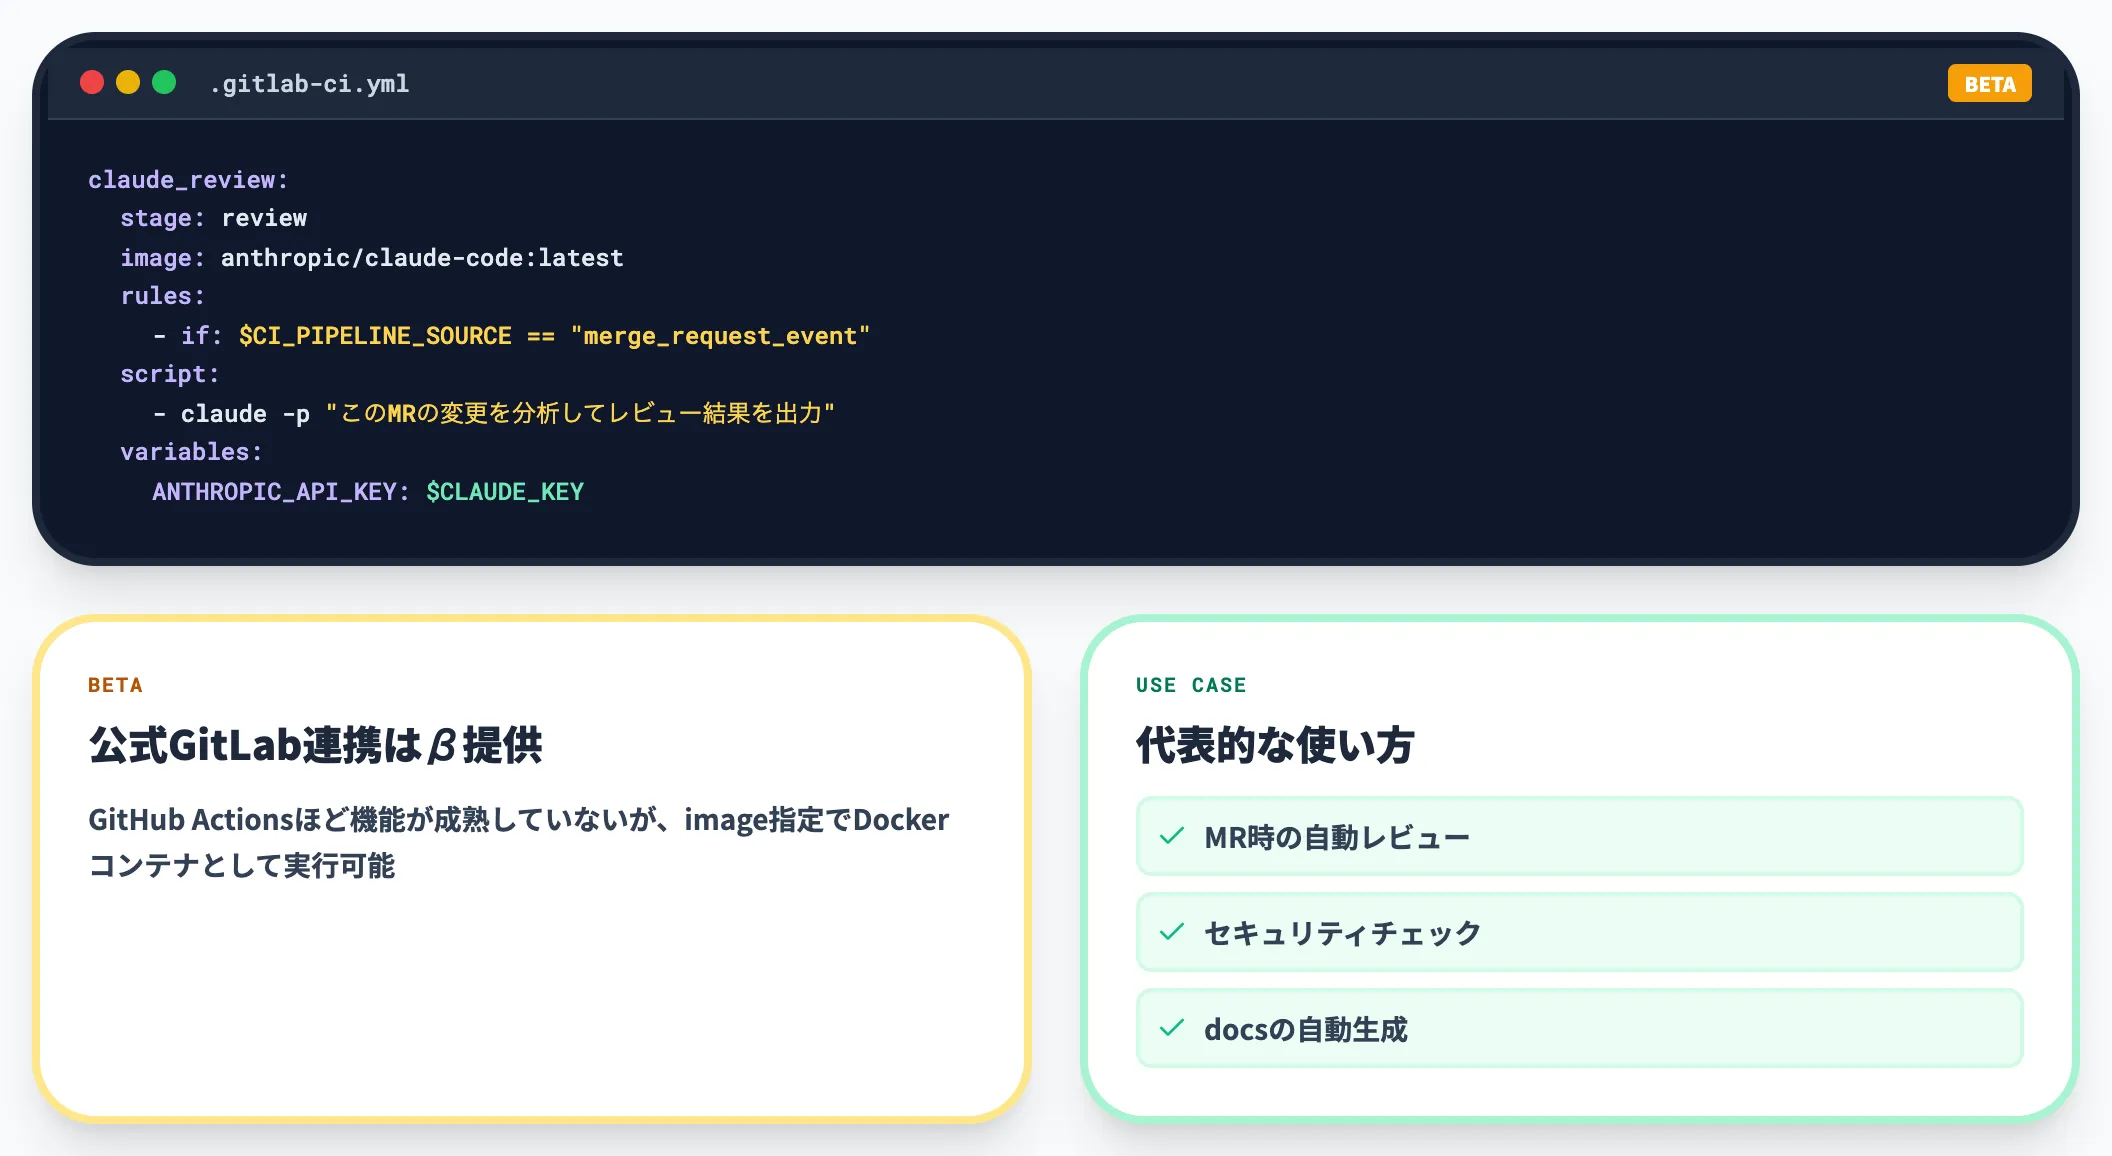Image resolution: width=2112 pixels, height=1156 pixels.
Task: Click the $CI_PIPELINE_SOURCE variable
Action: pos(375,336)
